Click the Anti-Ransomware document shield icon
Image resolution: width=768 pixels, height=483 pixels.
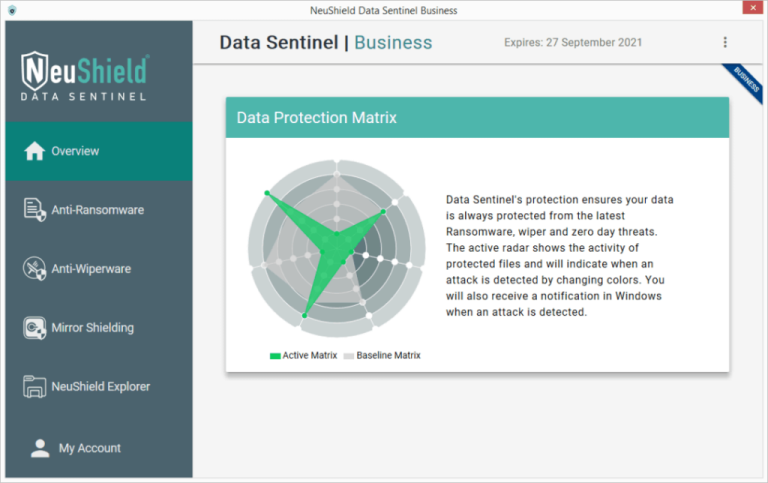pyautogui.click(x=34, y=210)
